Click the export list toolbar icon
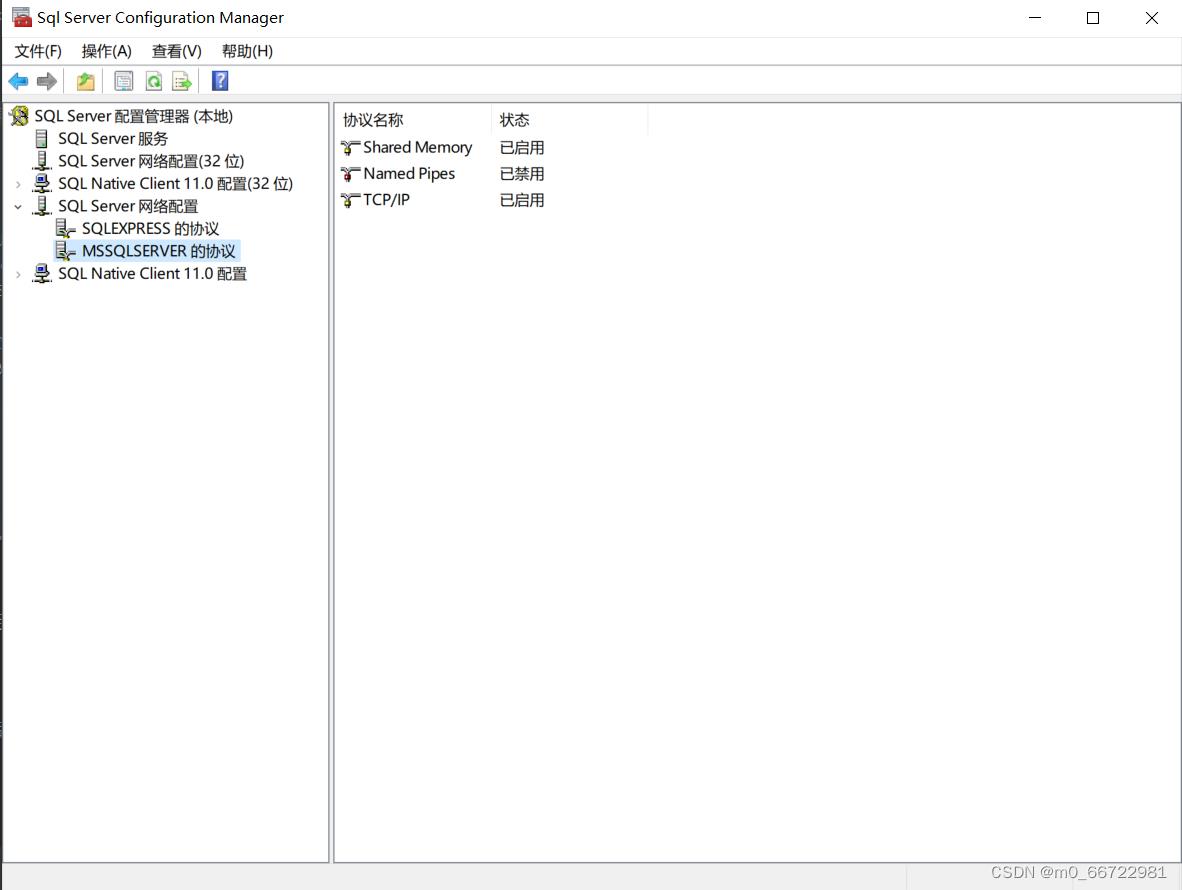 (182, 81)
